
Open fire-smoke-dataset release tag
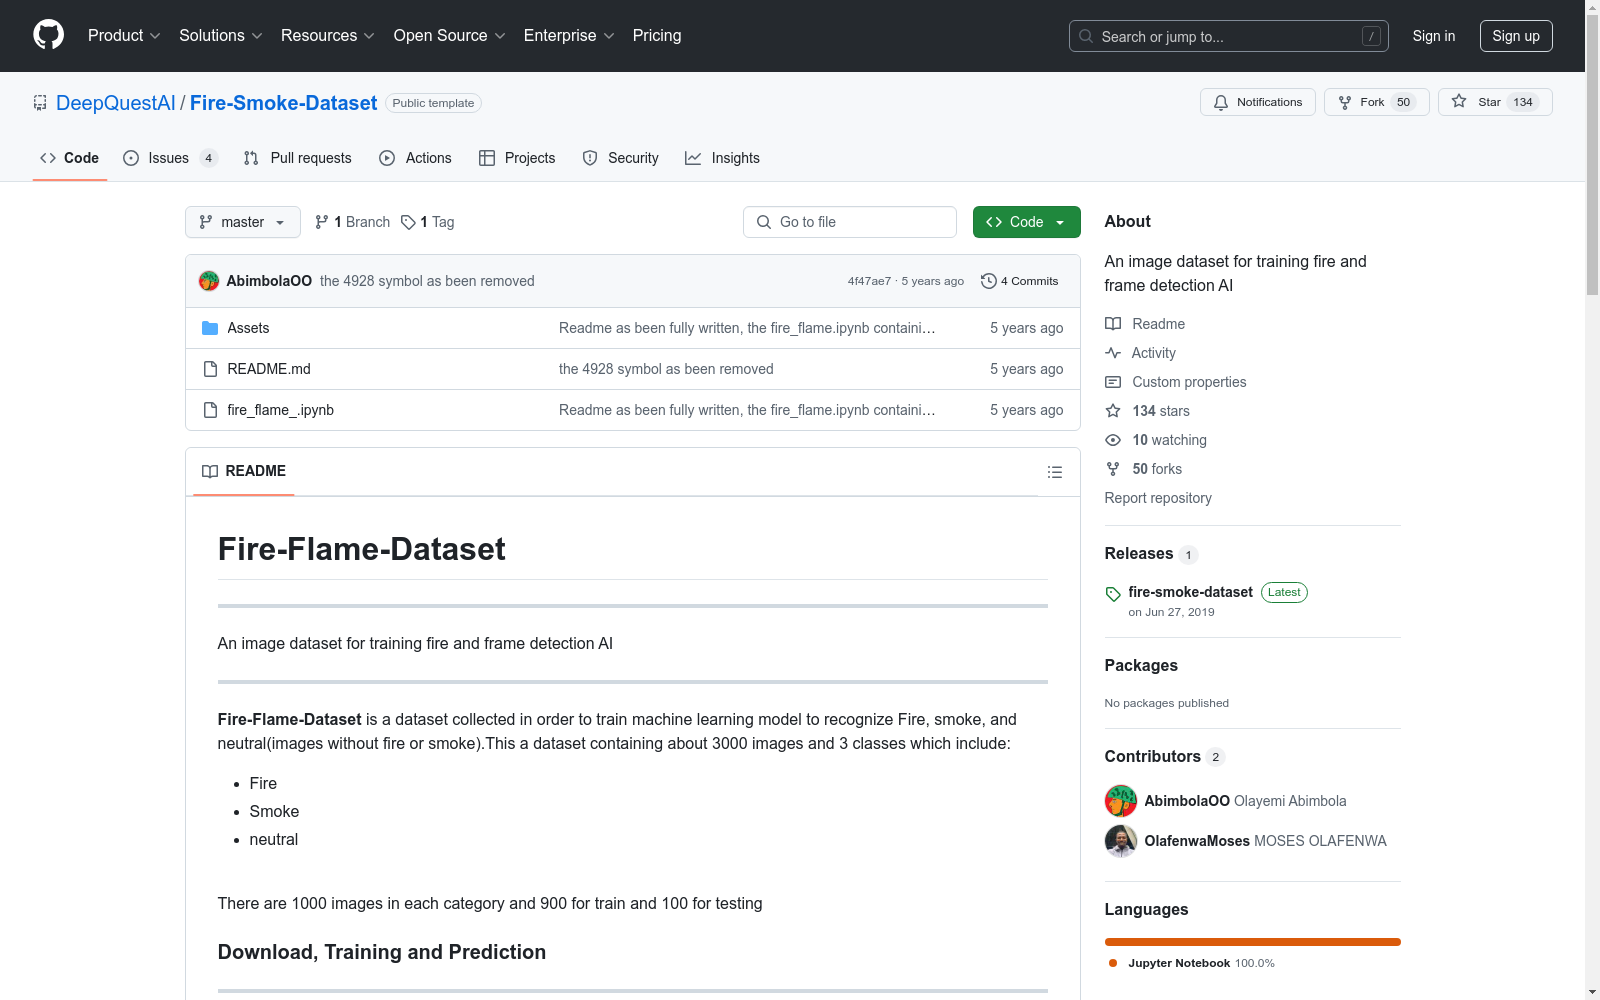point(1190,592)
